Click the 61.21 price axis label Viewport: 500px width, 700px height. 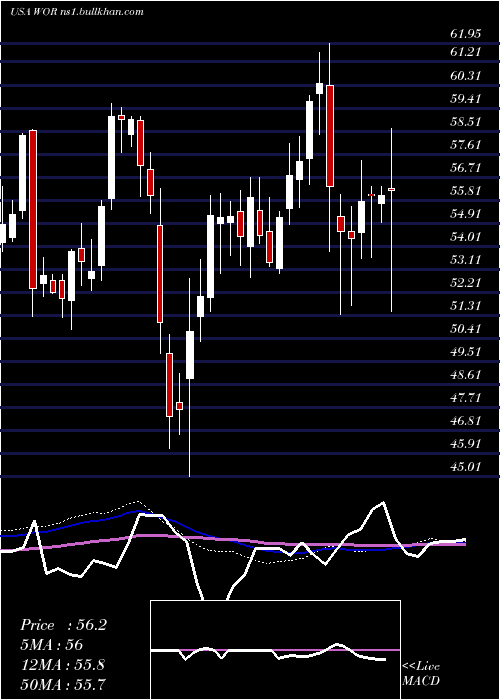coord(466,52)
